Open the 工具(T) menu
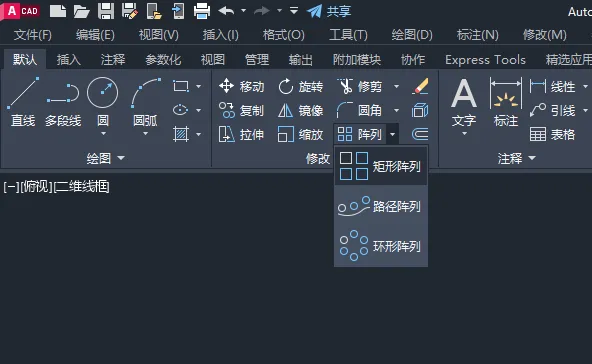 pos(348,35)
